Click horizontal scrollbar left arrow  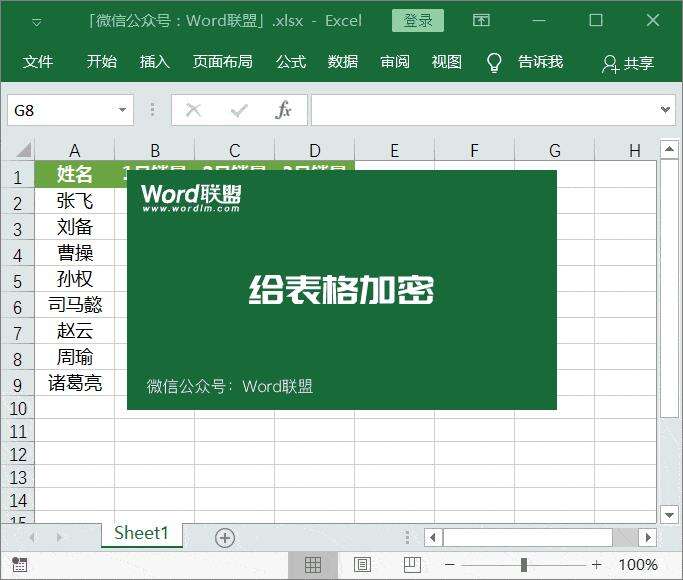[x=433, y=537]
